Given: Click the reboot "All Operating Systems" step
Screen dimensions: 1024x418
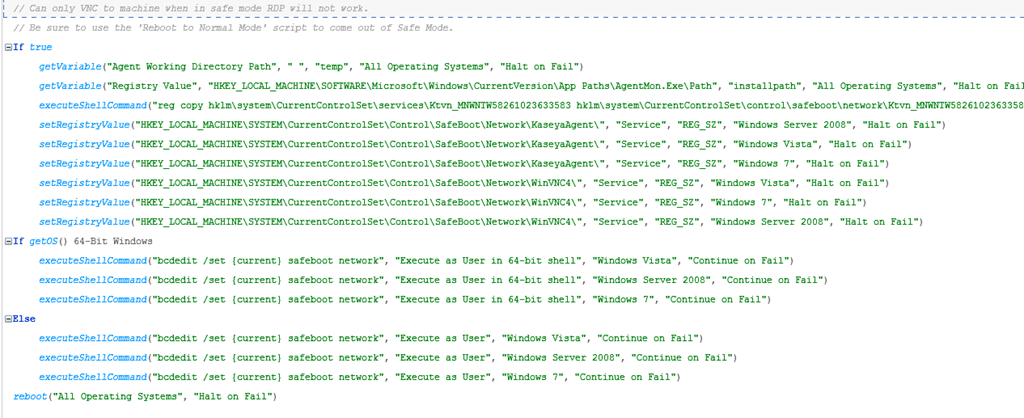Looking at the screenshot, I should [x=140, y=397].
